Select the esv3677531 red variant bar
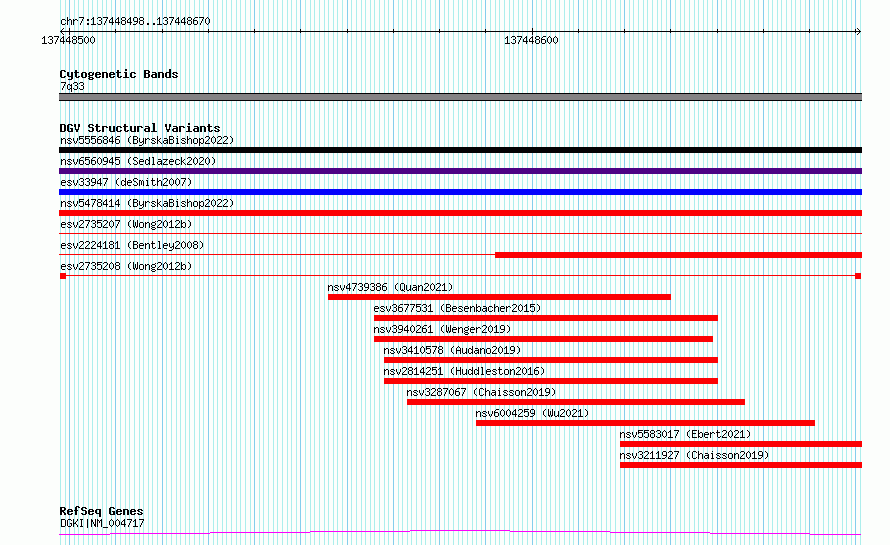890x545 pixels. (x=546, y=318)
